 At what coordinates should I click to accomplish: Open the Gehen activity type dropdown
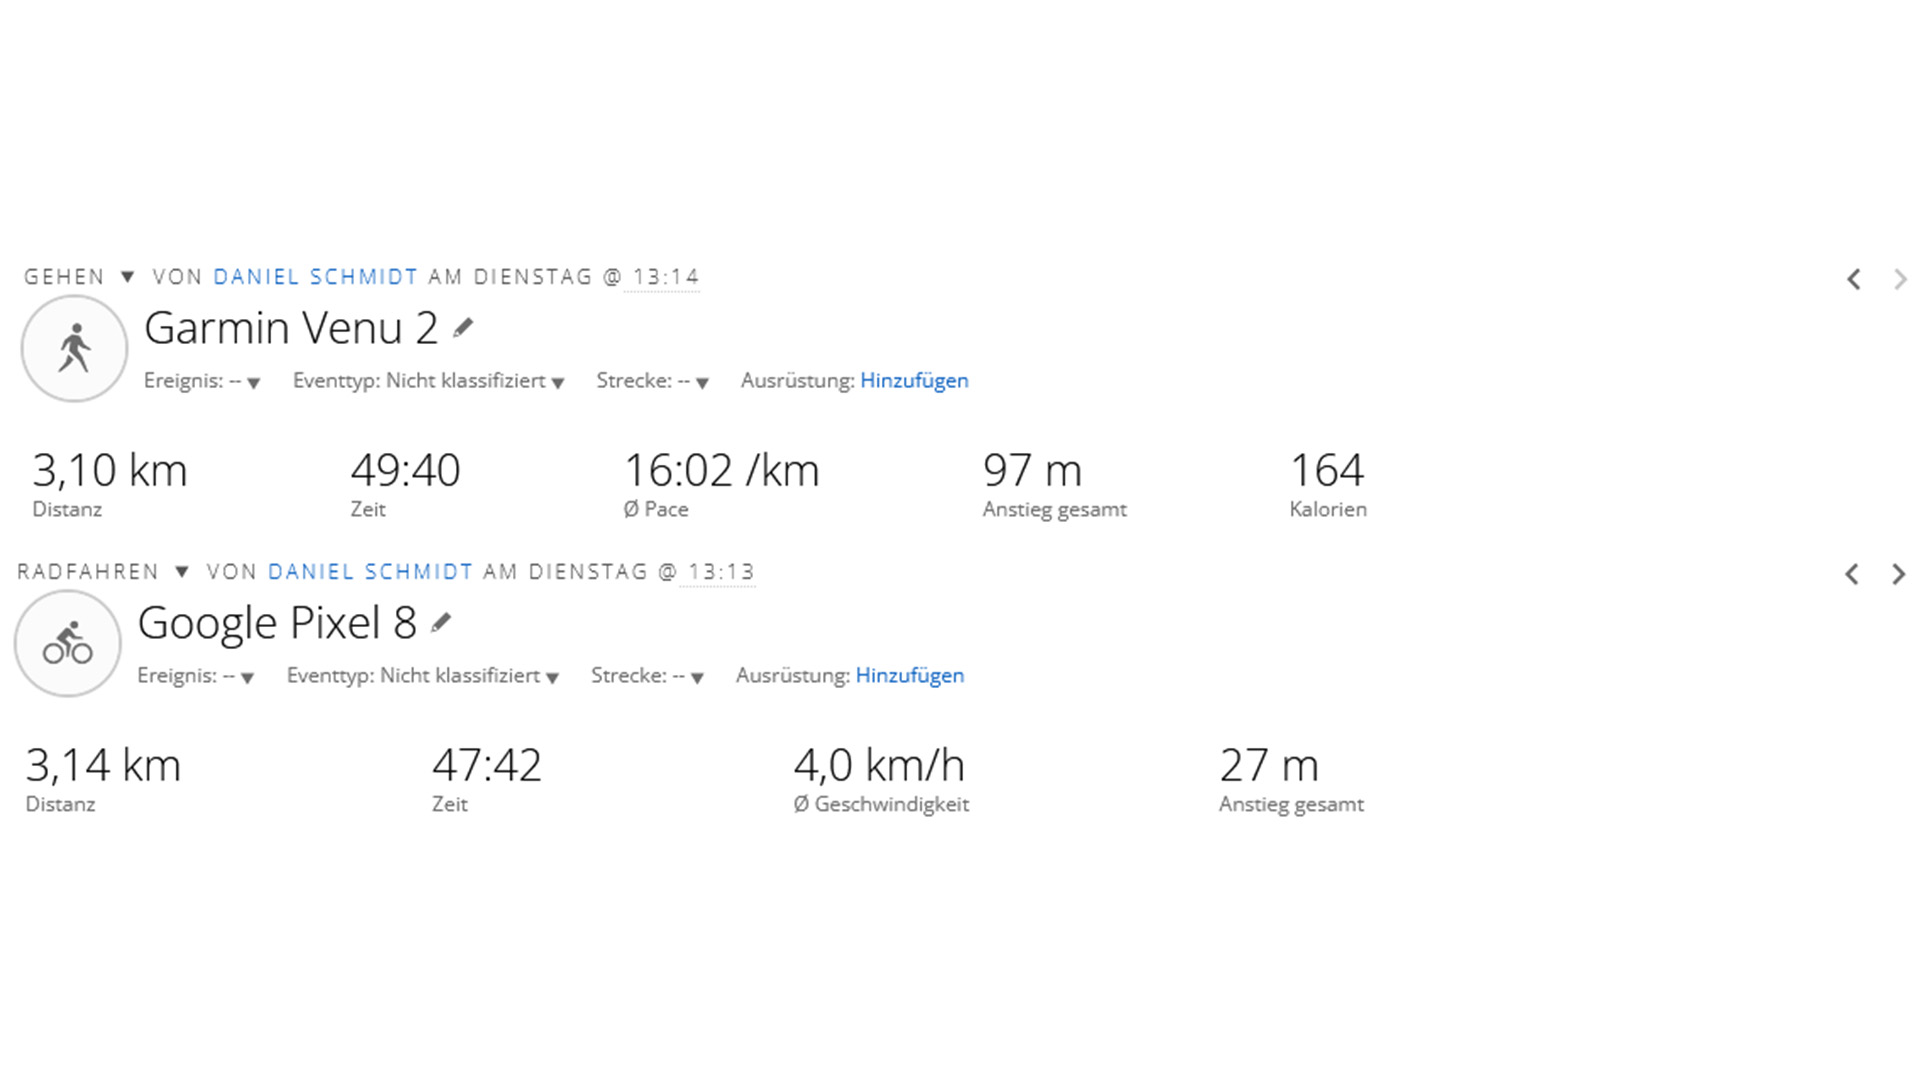tap(127, 277)
